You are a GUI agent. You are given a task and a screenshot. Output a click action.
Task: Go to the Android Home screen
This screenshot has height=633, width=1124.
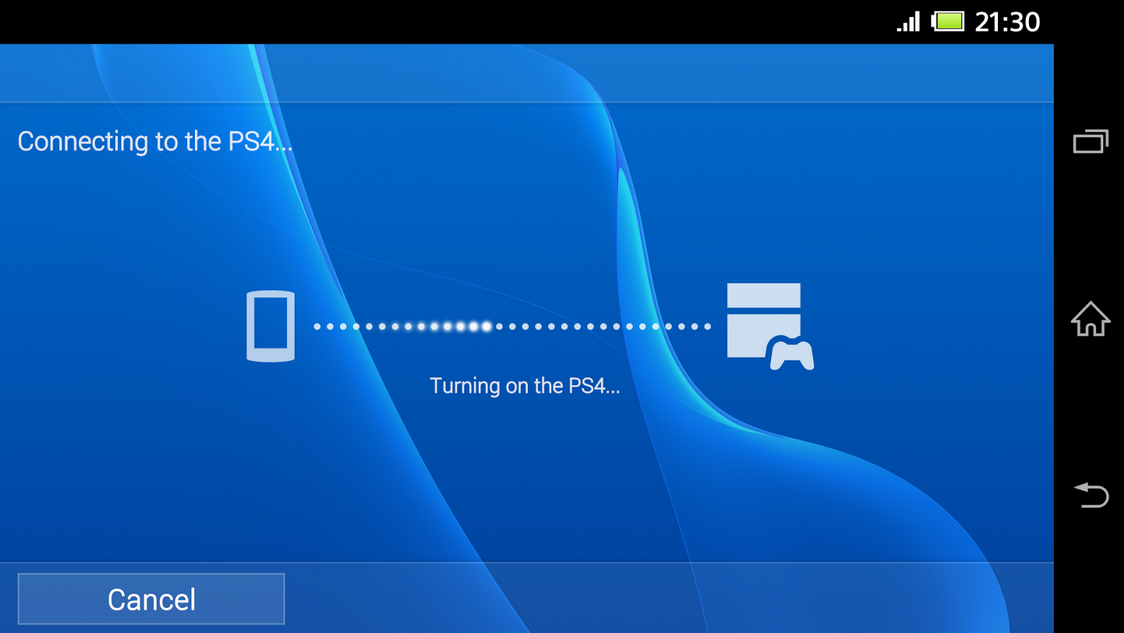1090,320
